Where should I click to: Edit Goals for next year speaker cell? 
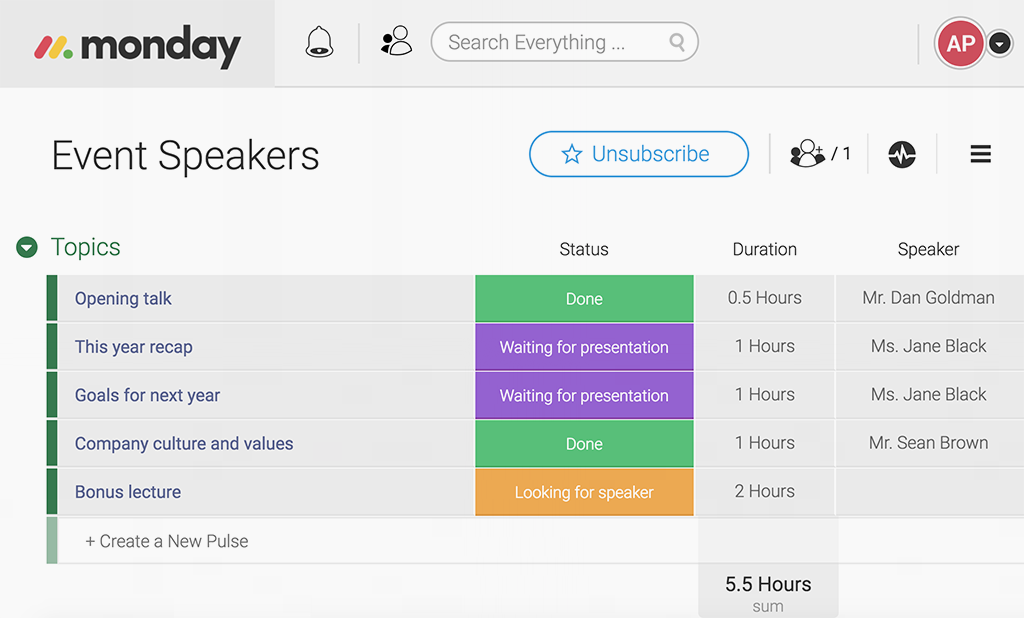930,395
